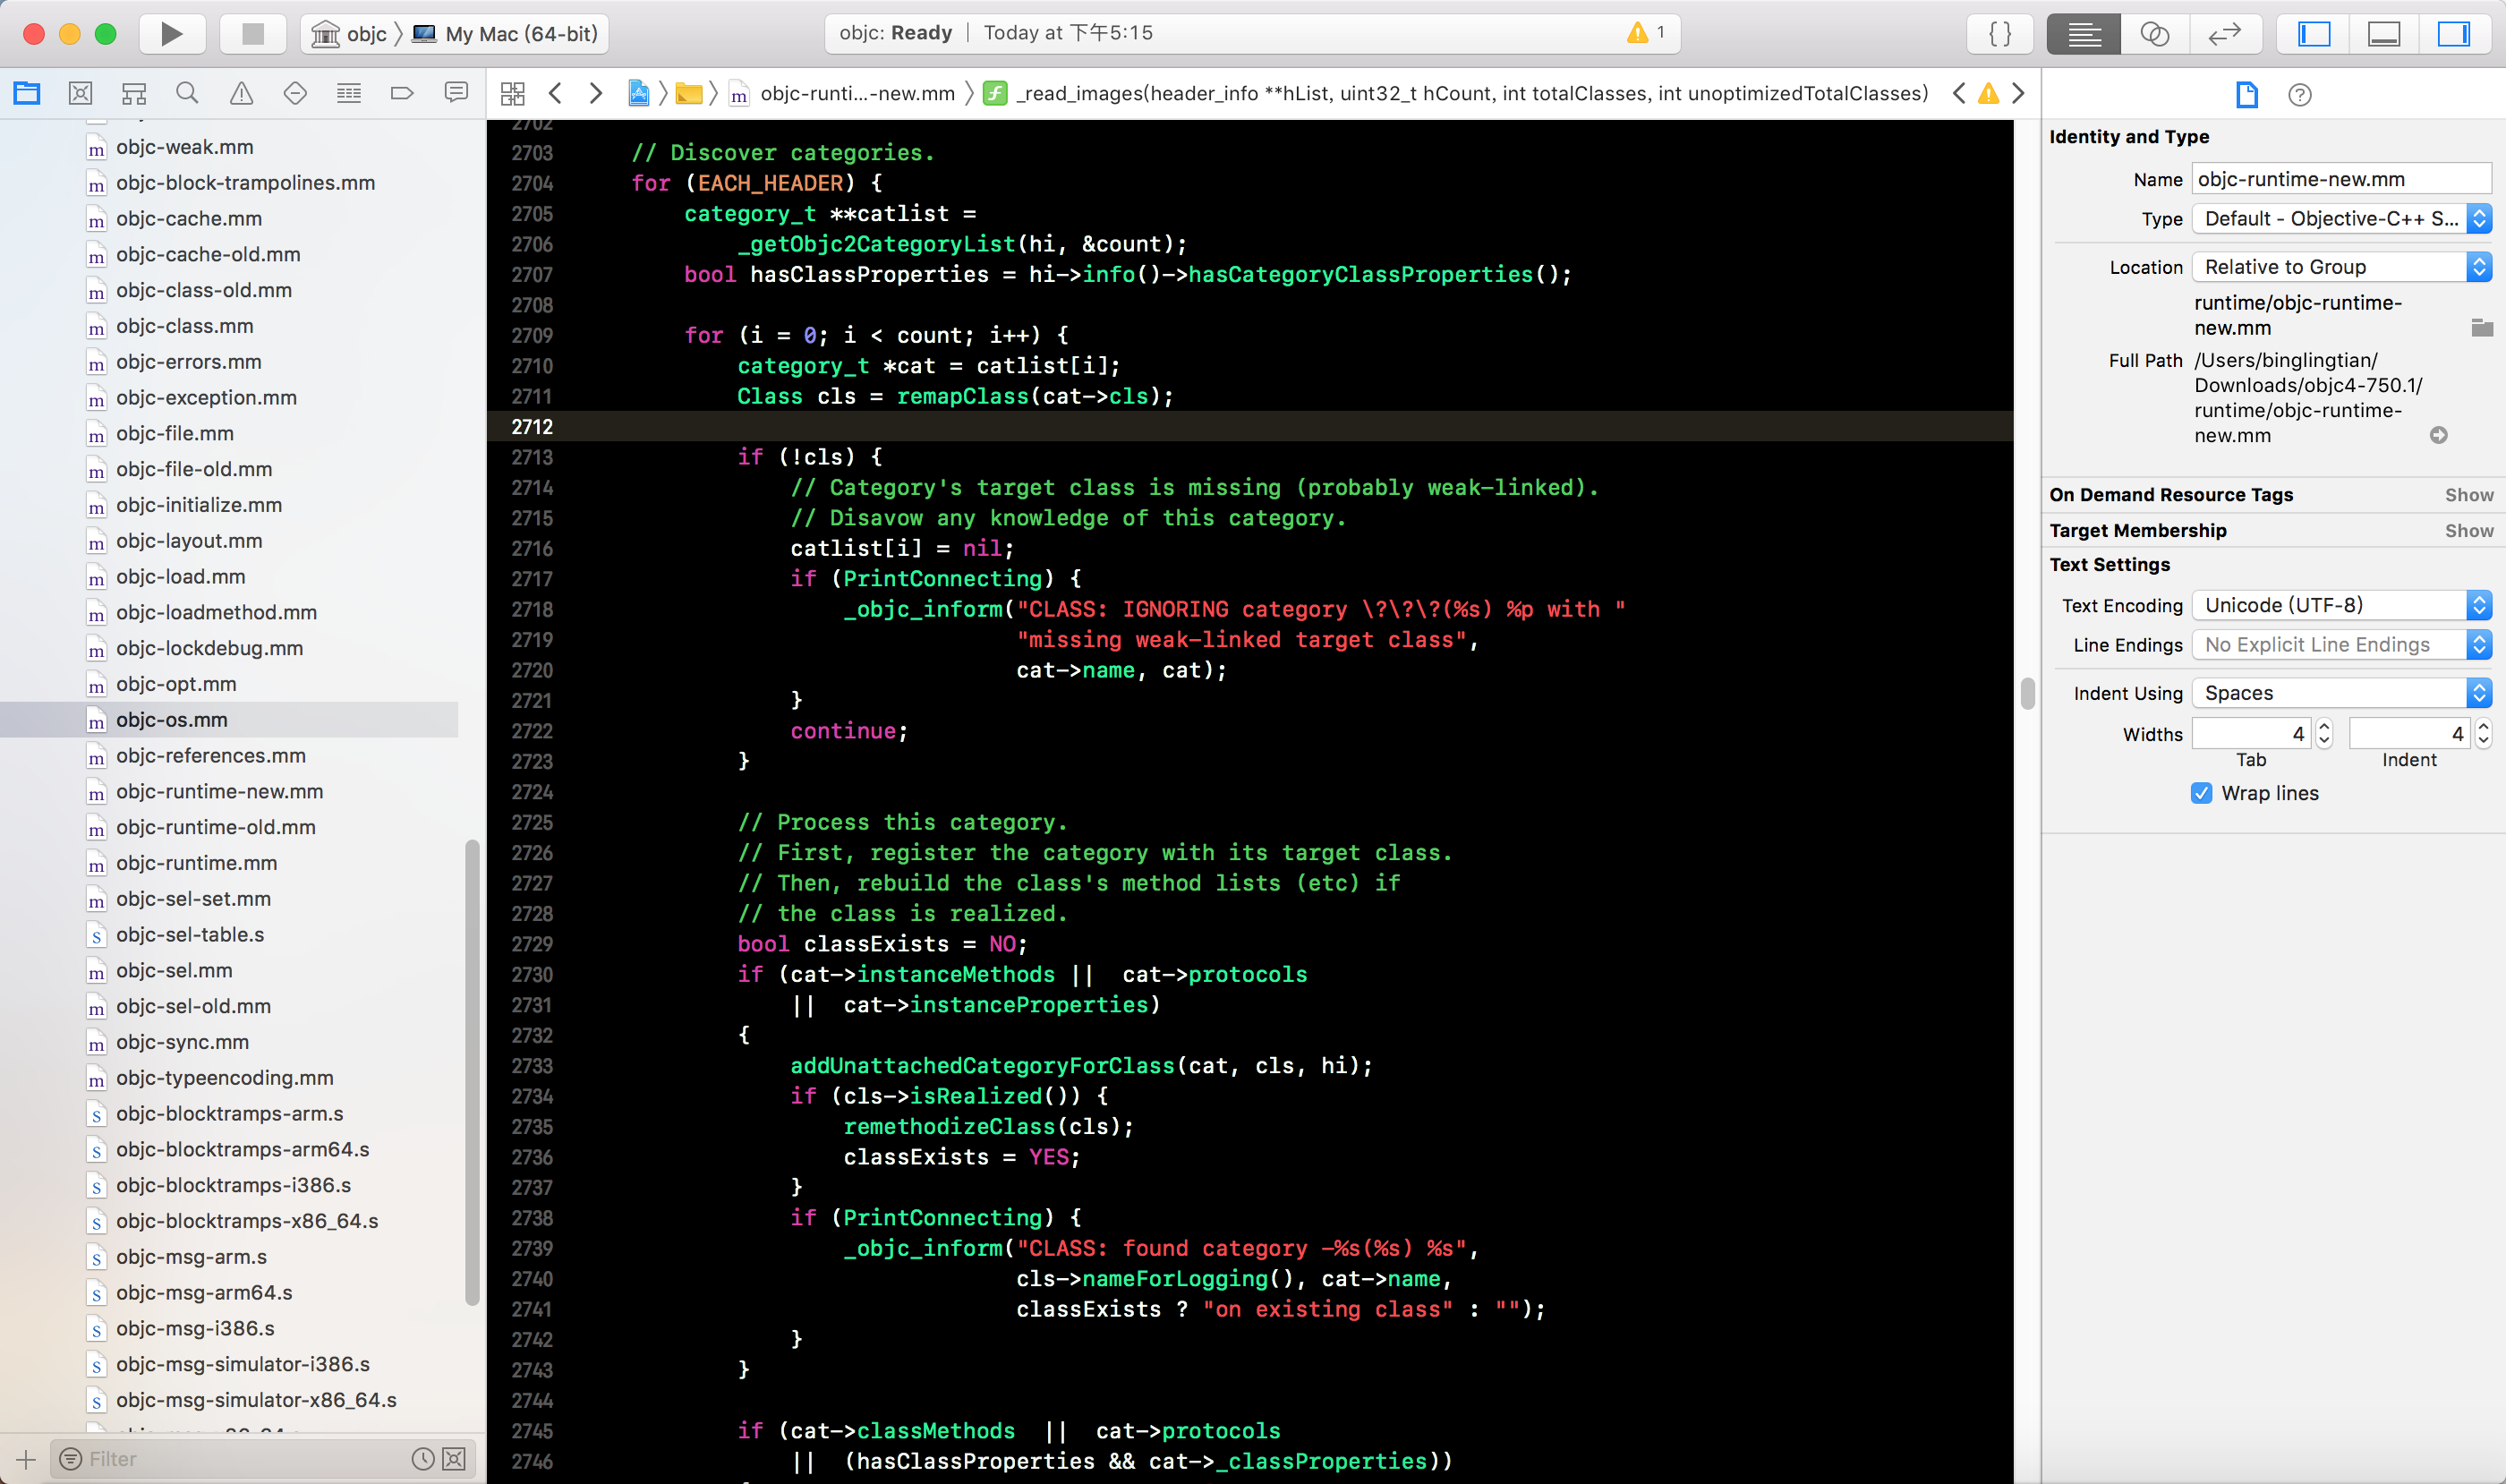This screenshot has width=2506, height=1484.
Task: Open the Location Relative to Group dropdown
Action: click(x=2340, y=267)
